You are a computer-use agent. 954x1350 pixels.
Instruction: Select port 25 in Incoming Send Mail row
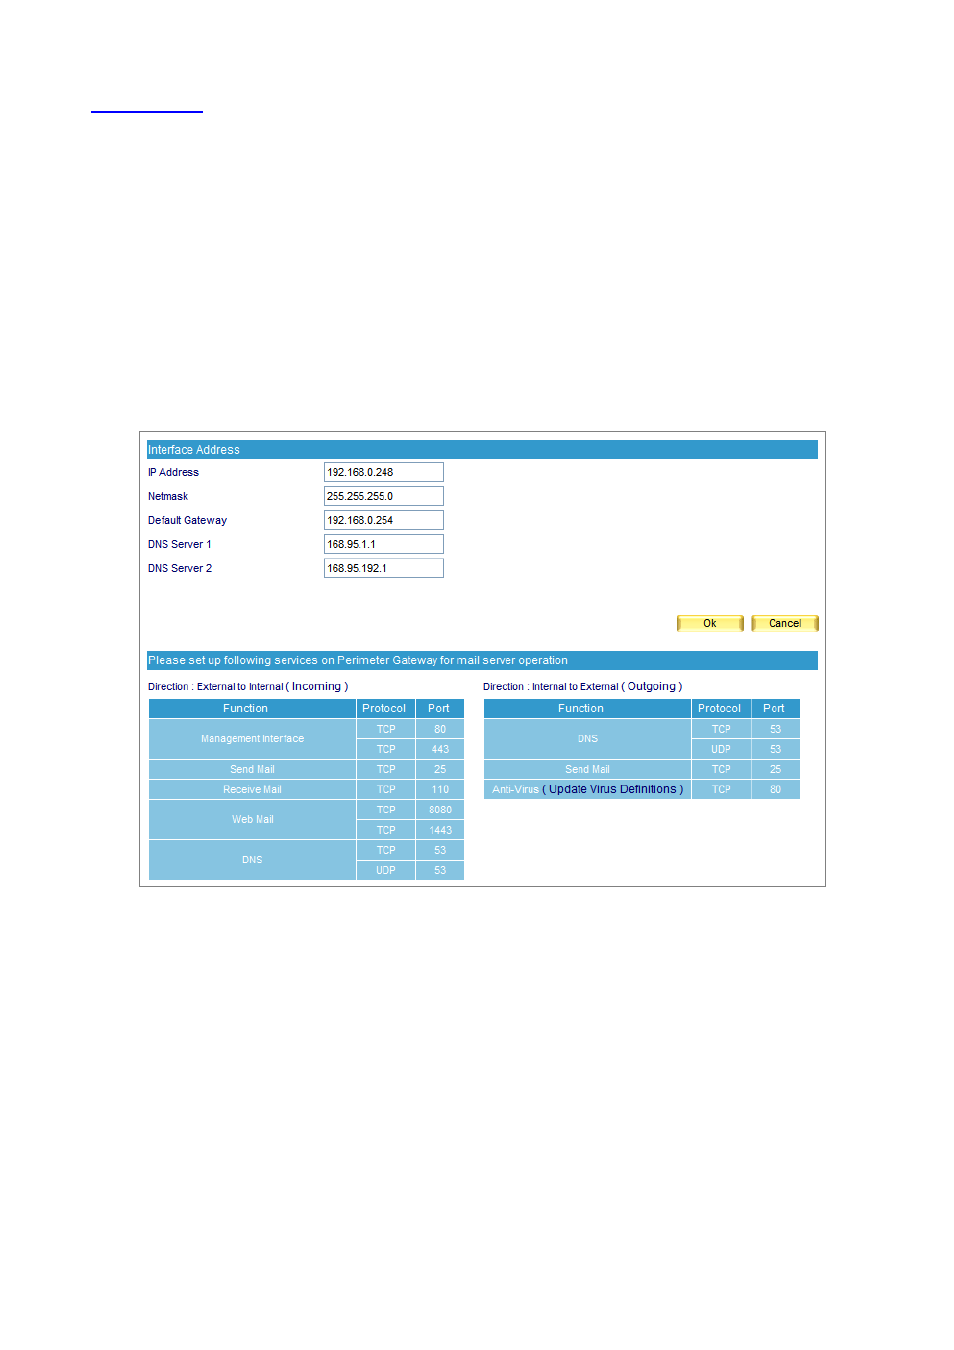pos(440,769)
